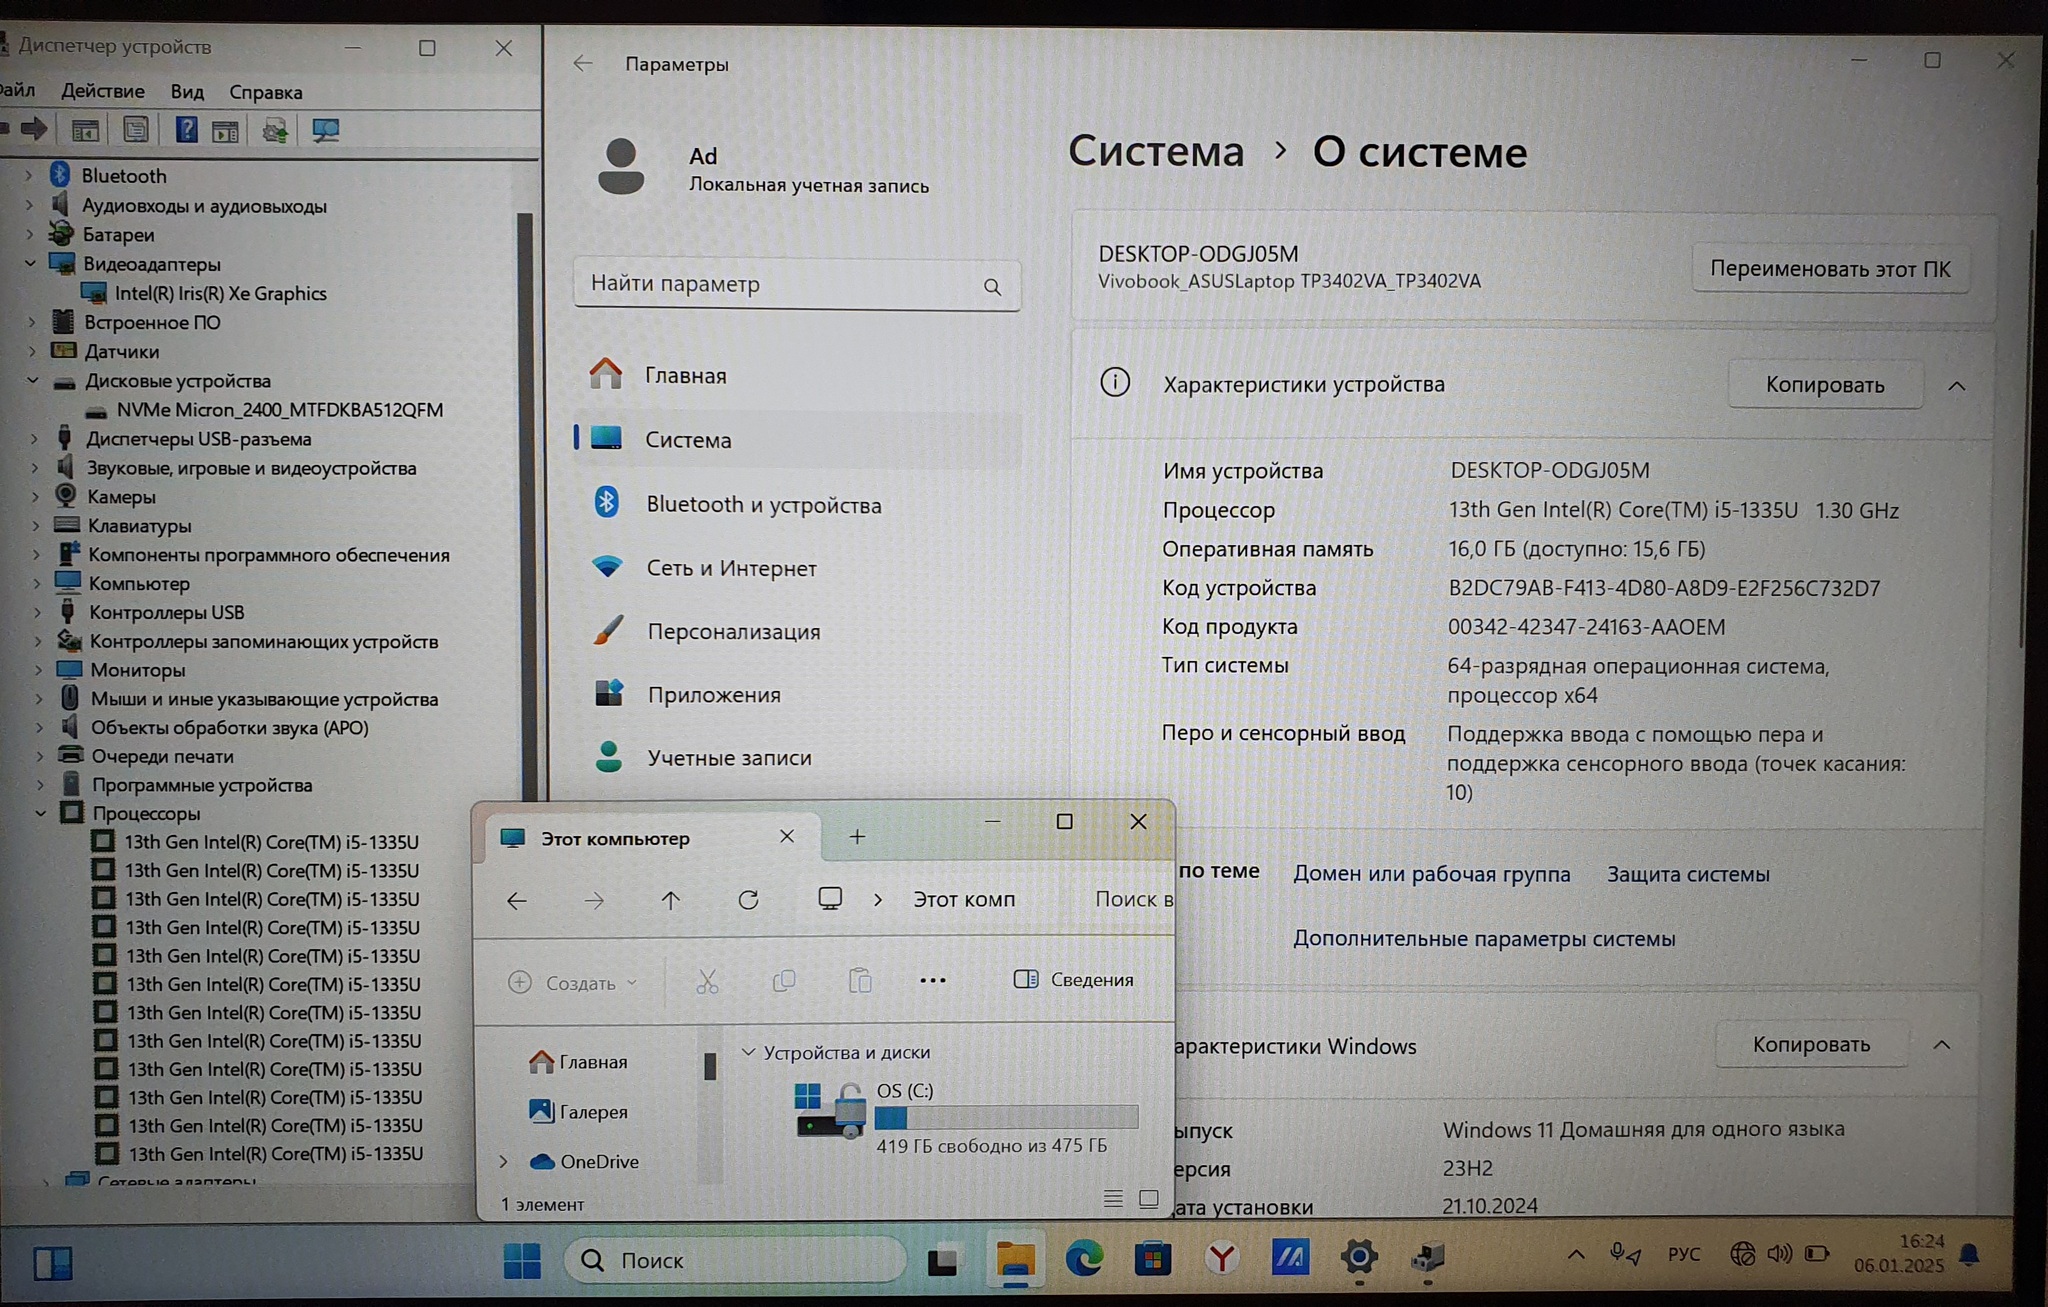Image resolution: width=2048 pixels, height=1307 pixels.
Task: Open File Explorer's three-dots more options menu
Action: (x=932, y=981)
